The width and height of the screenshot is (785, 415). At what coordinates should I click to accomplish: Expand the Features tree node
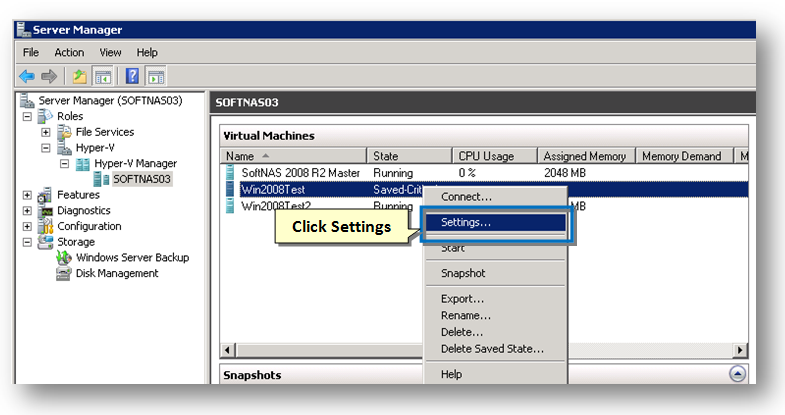pyautogui.click(x=27, y=195)
